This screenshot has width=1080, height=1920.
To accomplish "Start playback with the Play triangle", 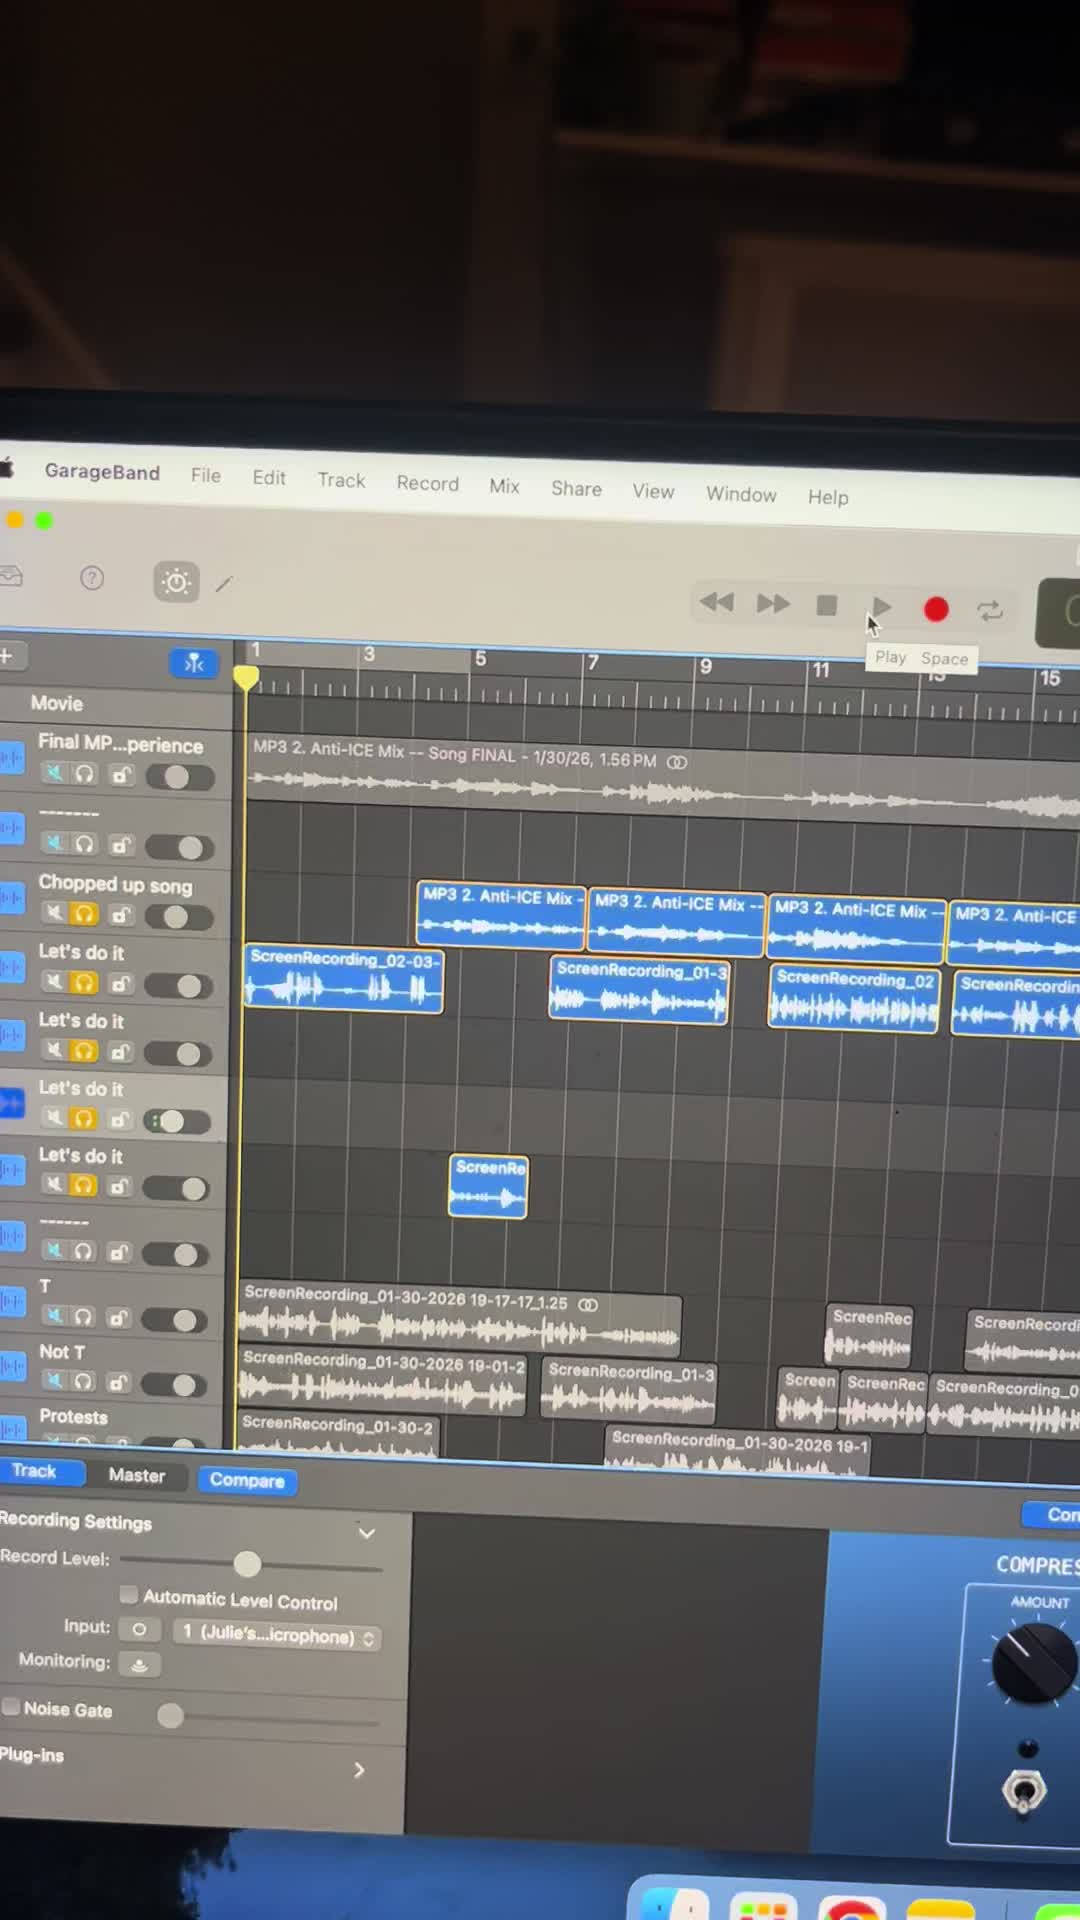I will point(881,607).
